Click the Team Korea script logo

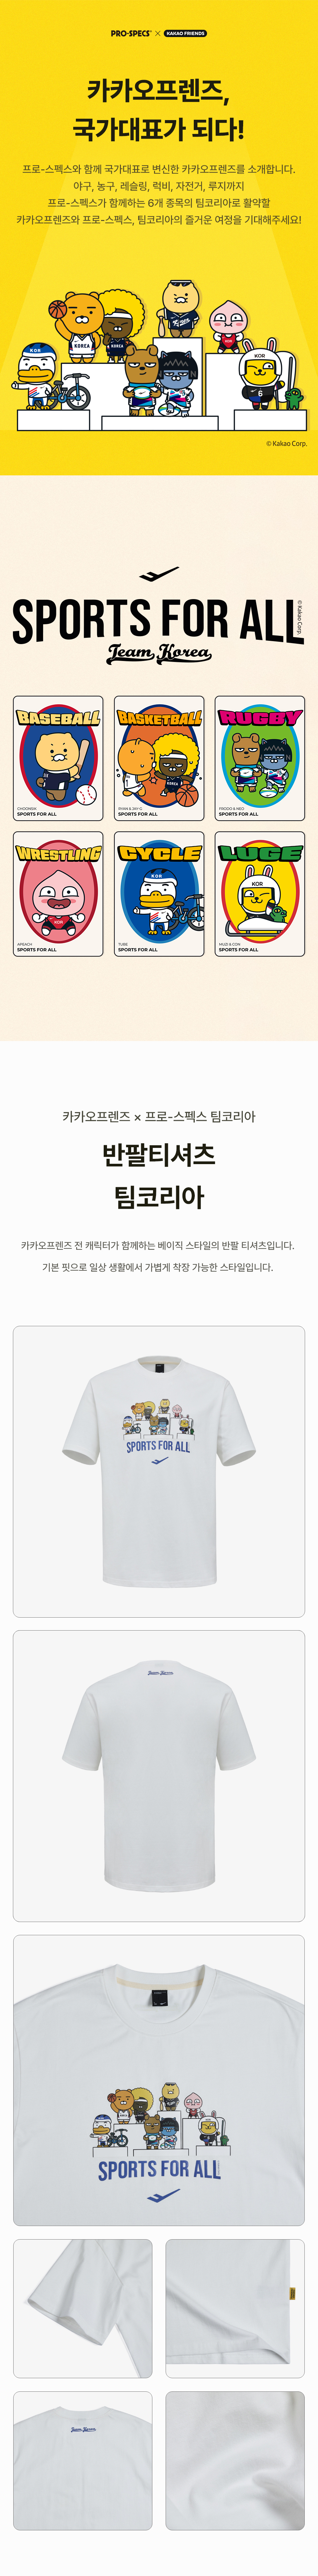pos(159,653)
